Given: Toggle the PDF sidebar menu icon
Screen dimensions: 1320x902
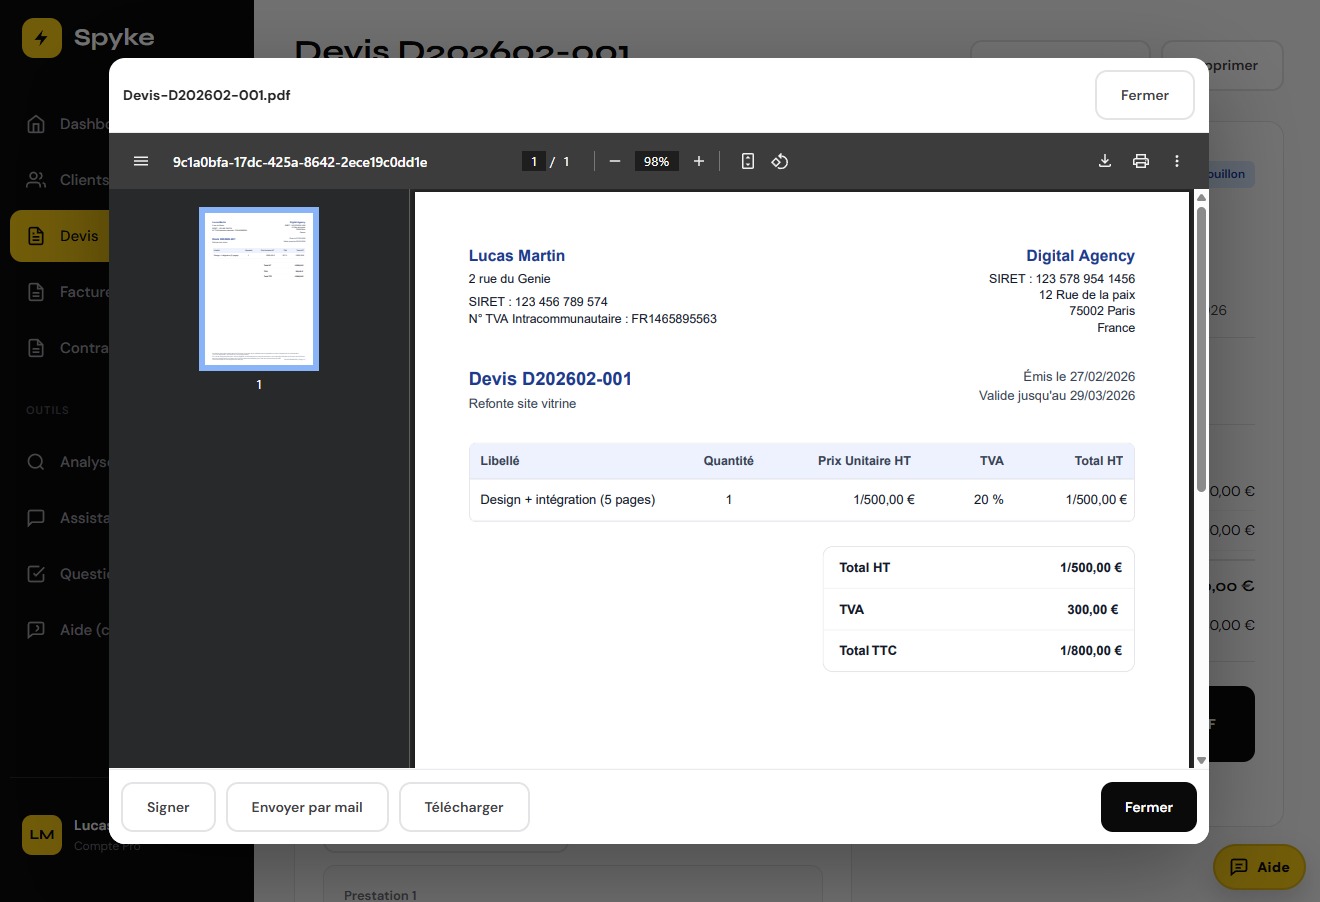Looking at the screenshot, I should [x=141, y=161].
